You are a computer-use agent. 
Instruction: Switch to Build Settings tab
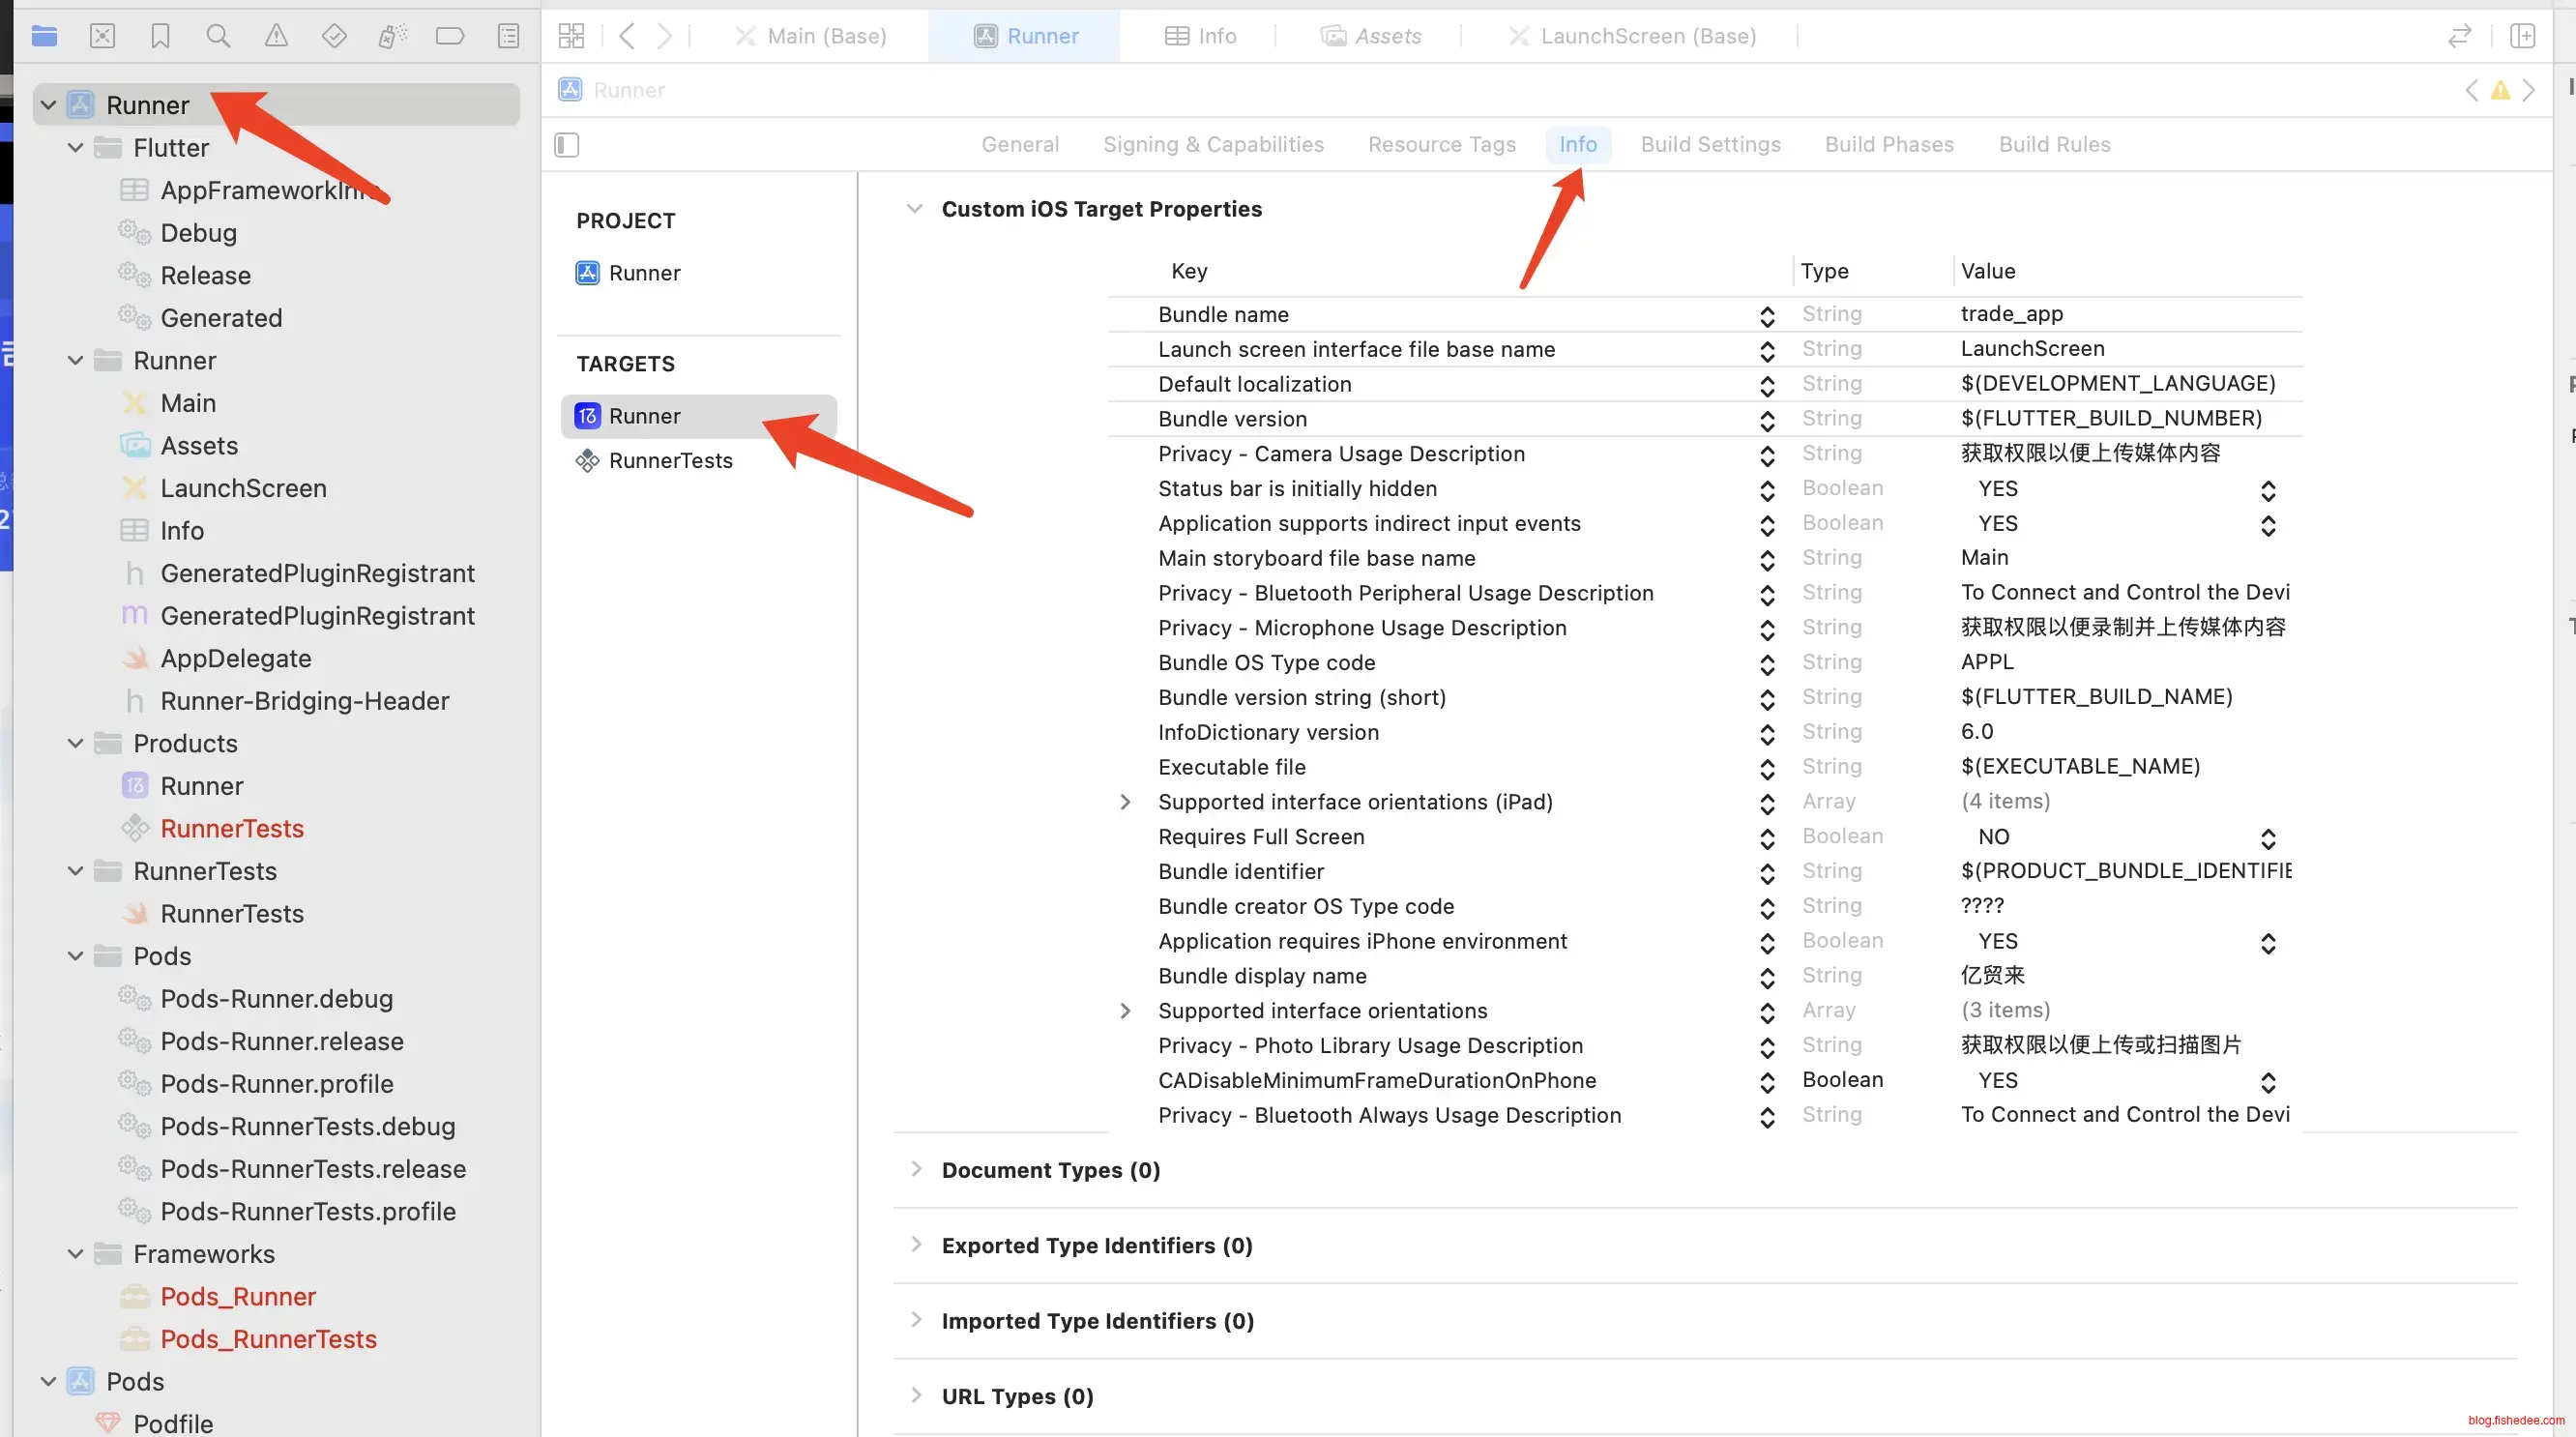(1710, 145)
